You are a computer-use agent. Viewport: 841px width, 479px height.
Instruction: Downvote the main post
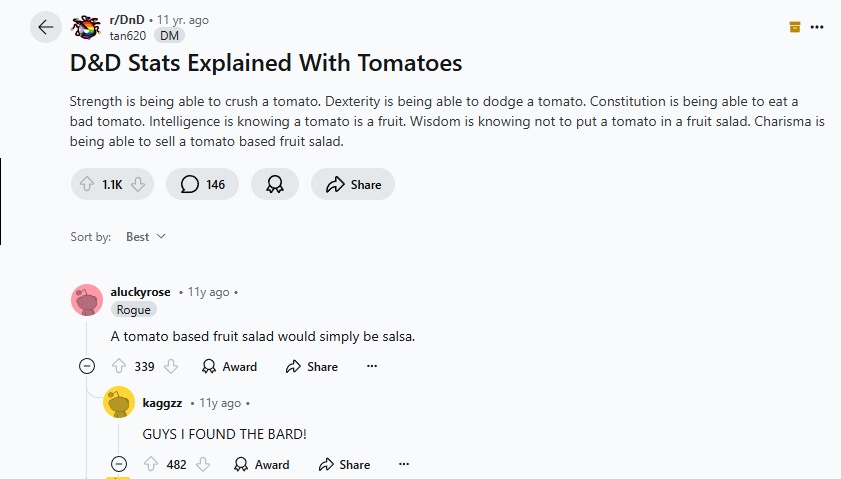click(x=138, y=185)
